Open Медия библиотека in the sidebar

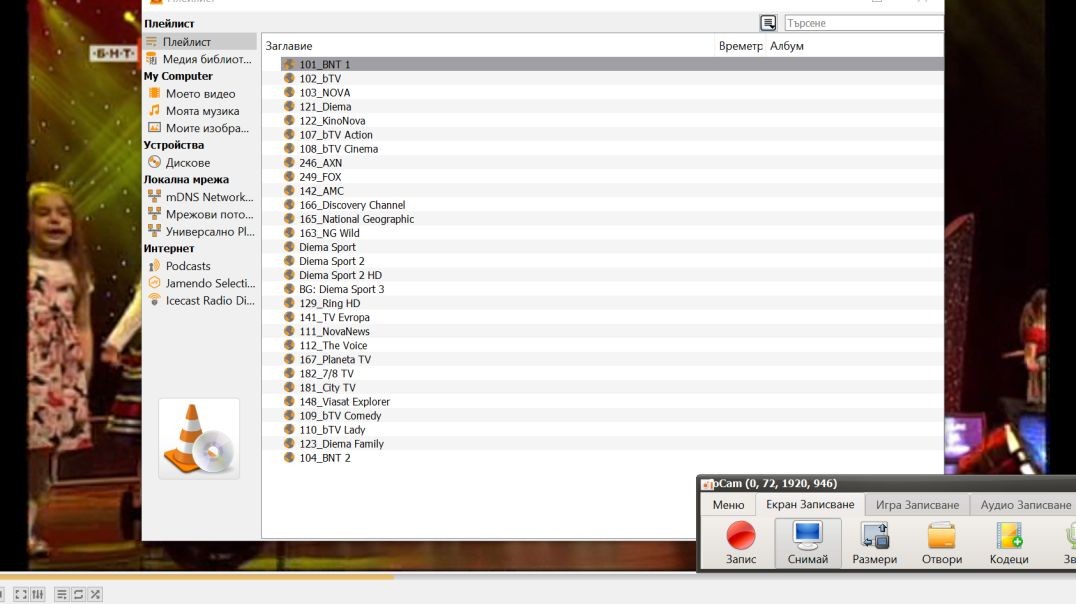coord(200,59)
